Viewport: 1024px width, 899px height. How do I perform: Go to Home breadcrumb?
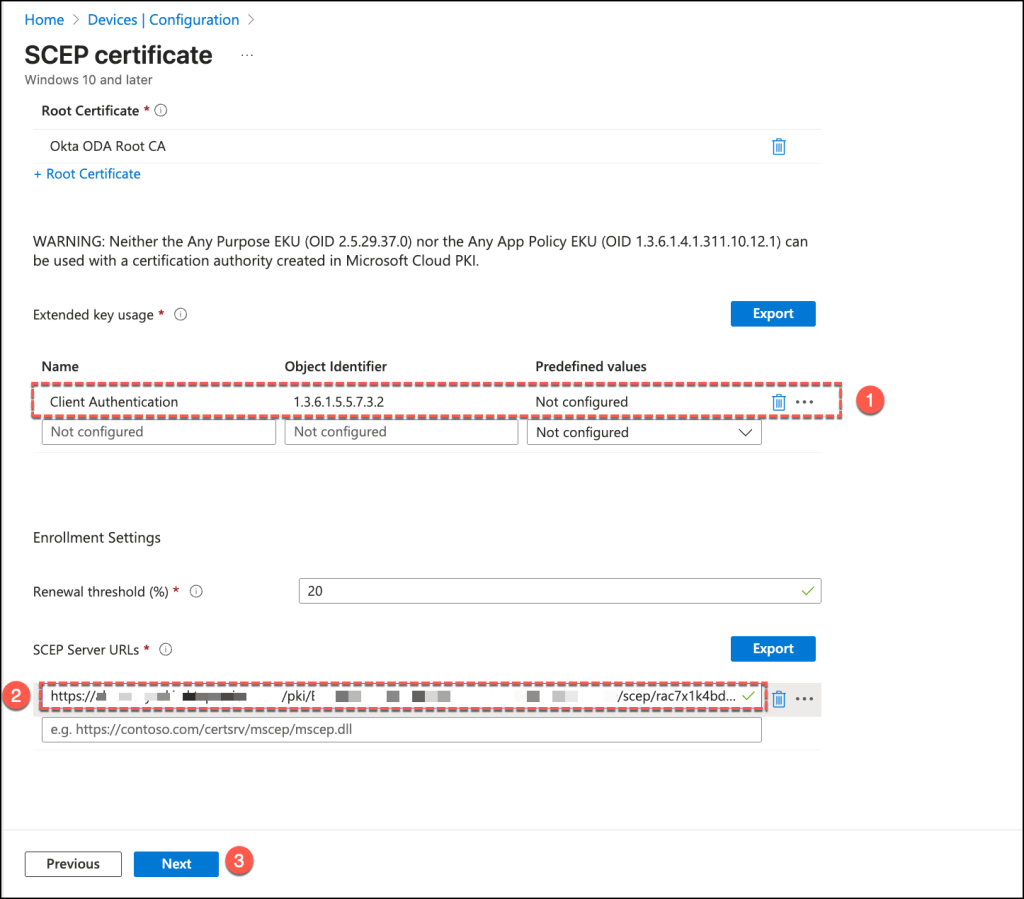click(x=44, y=20)
